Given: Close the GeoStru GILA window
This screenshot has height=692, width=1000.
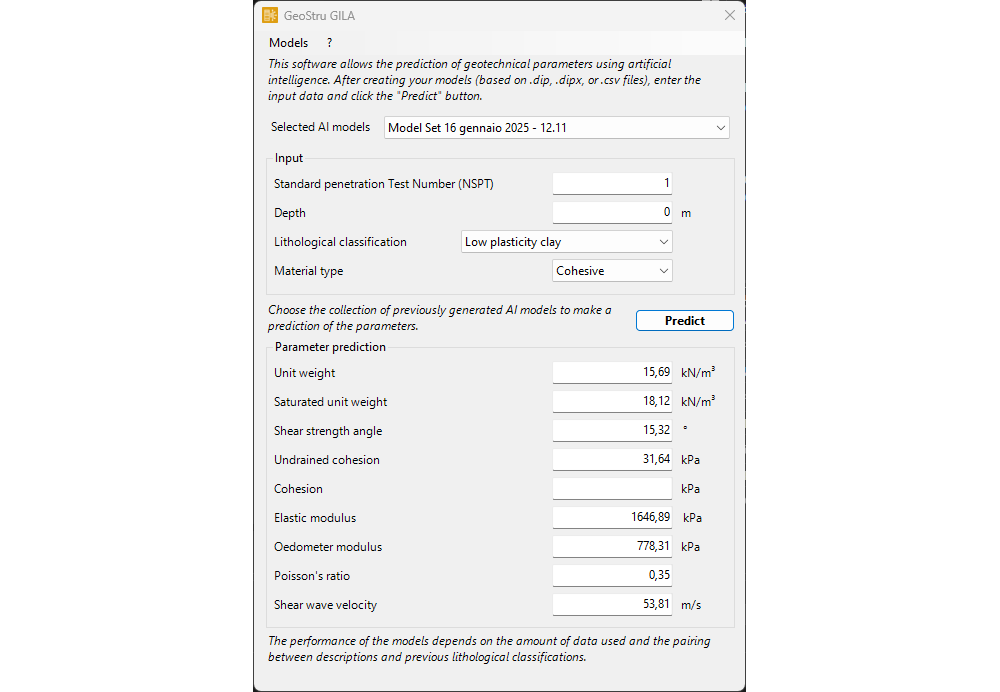Looking at the screenshot, I should click(x=729, y=15).
